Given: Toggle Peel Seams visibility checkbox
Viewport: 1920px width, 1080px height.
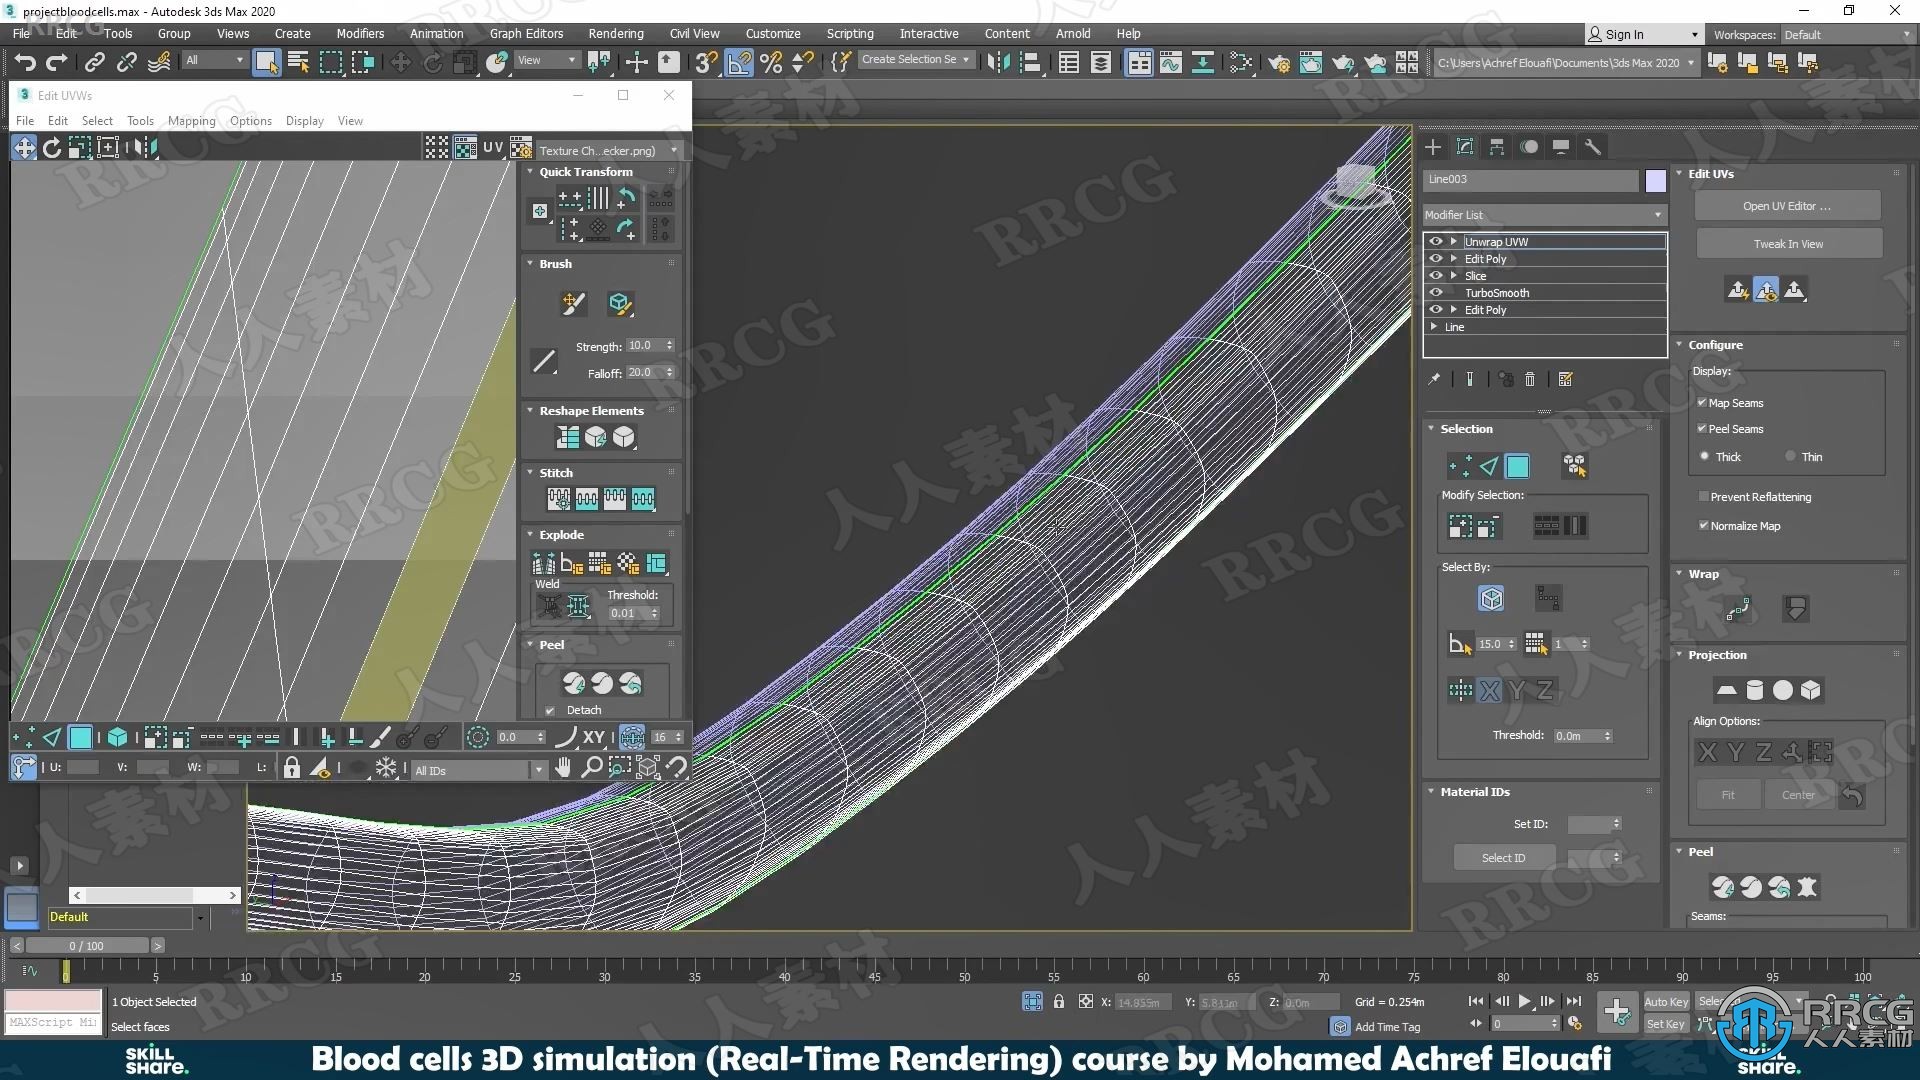Looking at the screenshot, I should [x=1702, y=429].
